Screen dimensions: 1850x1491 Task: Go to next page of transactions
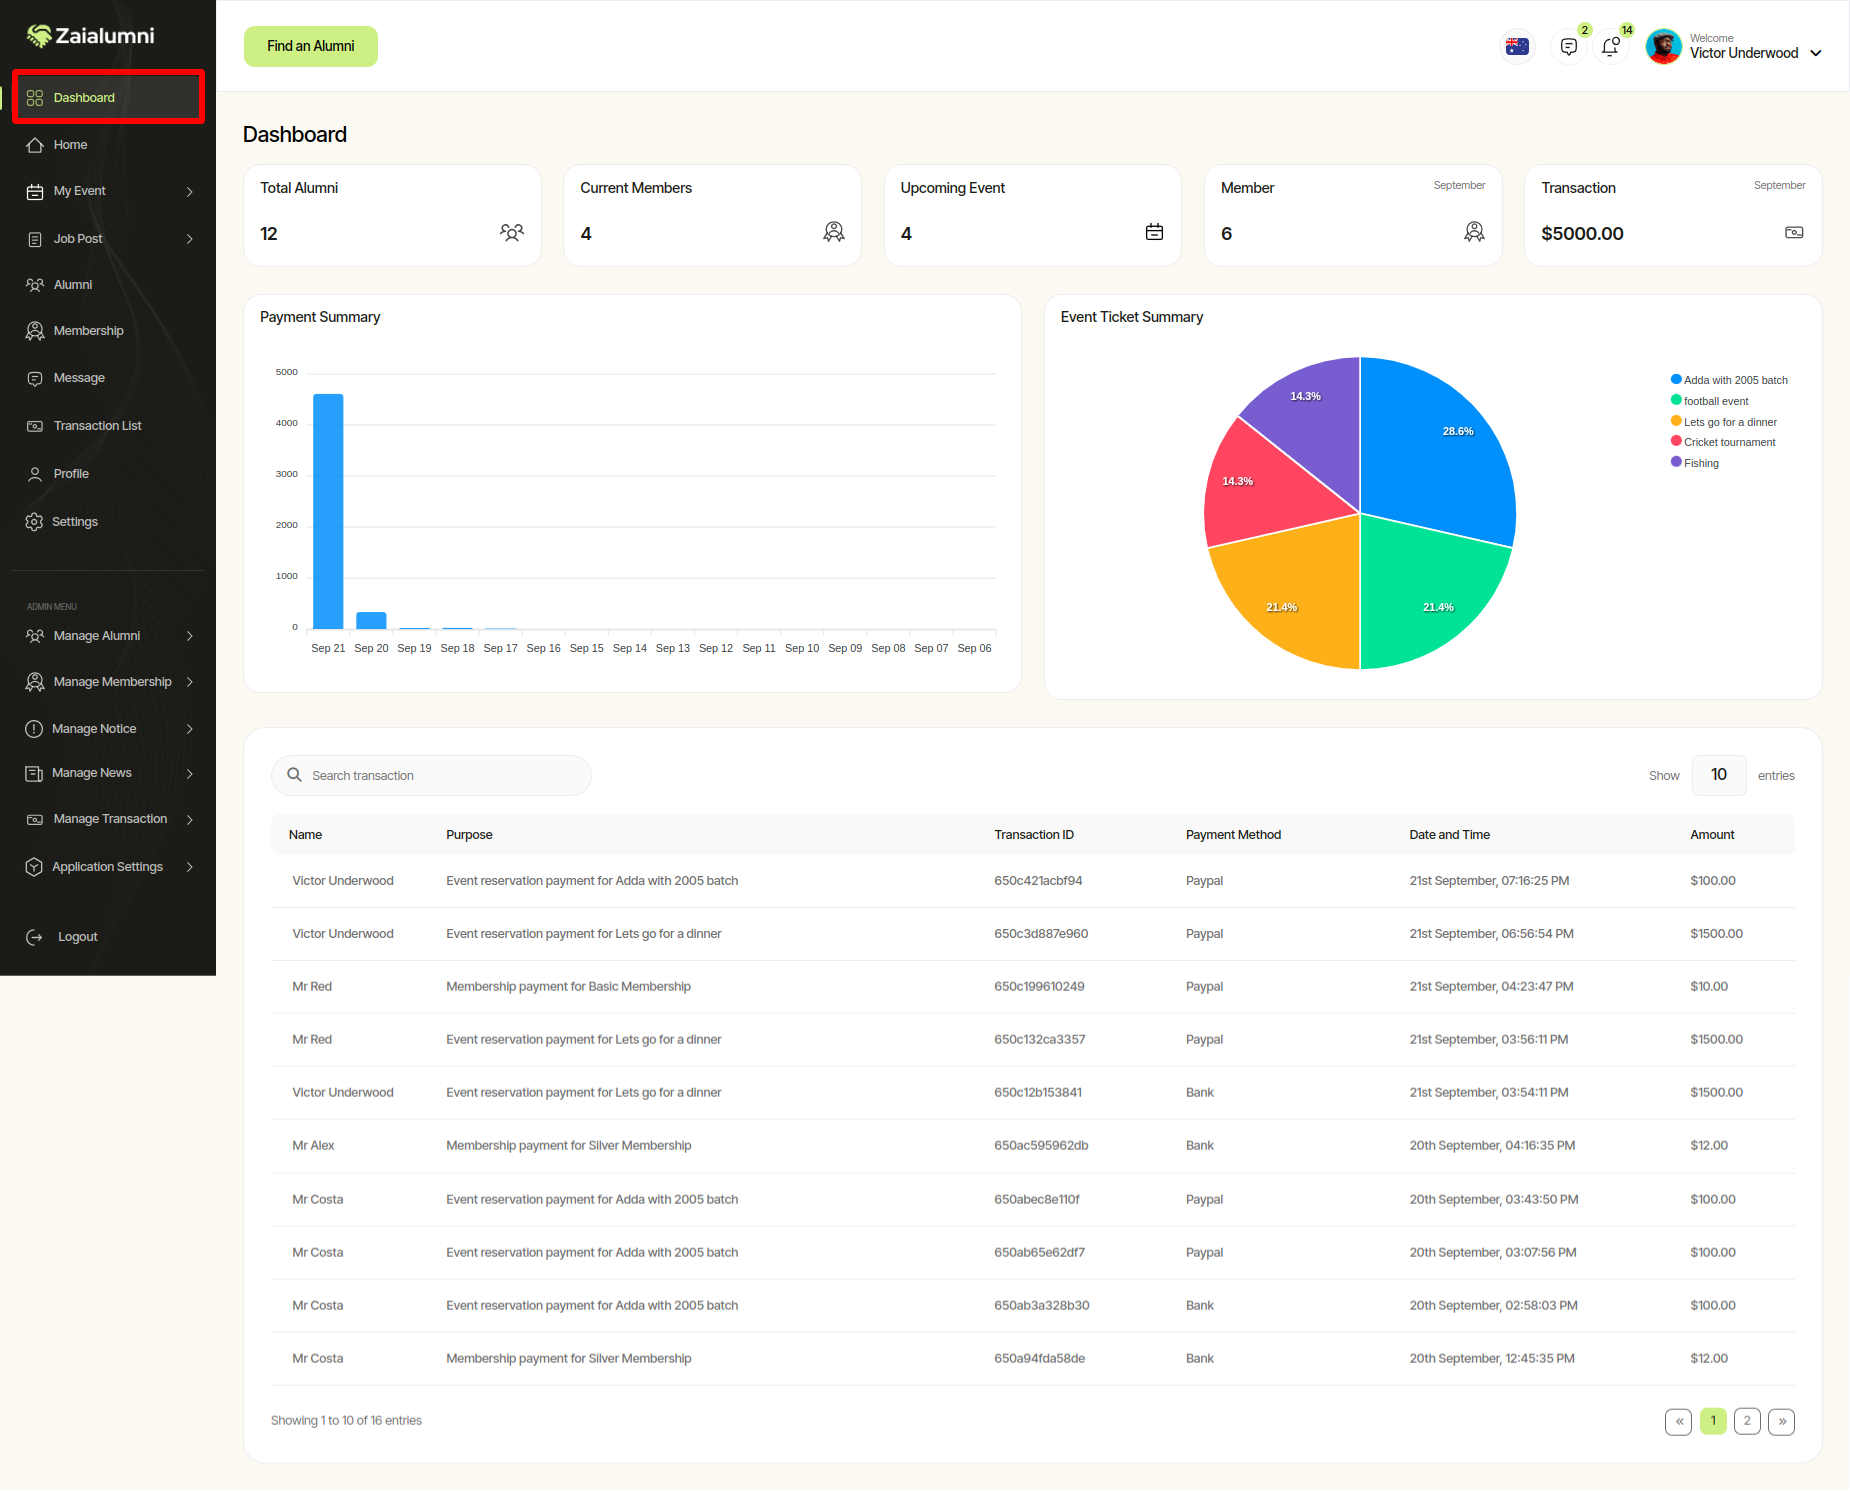[x=1781, y=1421]
